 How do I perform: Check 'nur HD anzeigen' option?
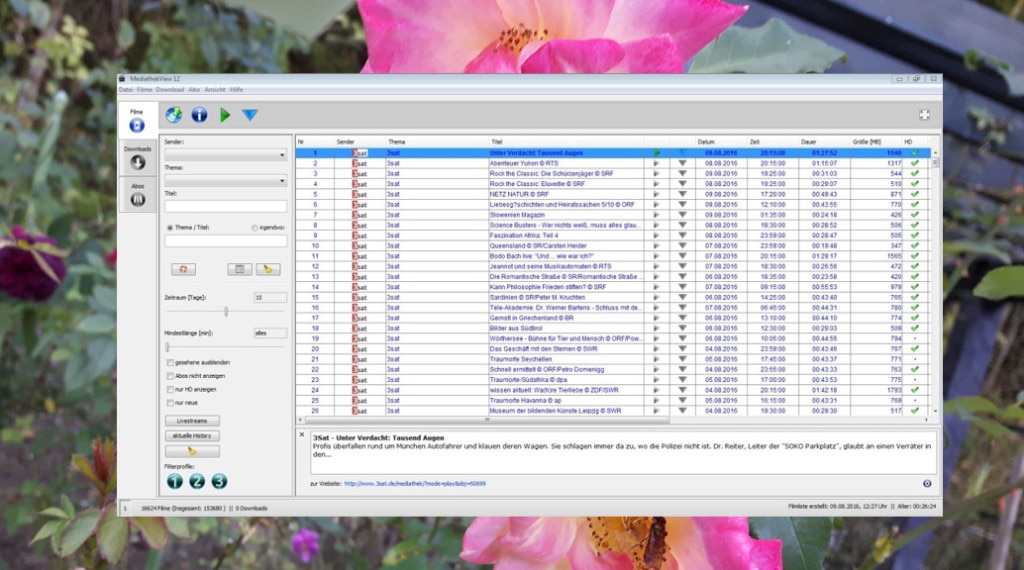coord(169,389)
